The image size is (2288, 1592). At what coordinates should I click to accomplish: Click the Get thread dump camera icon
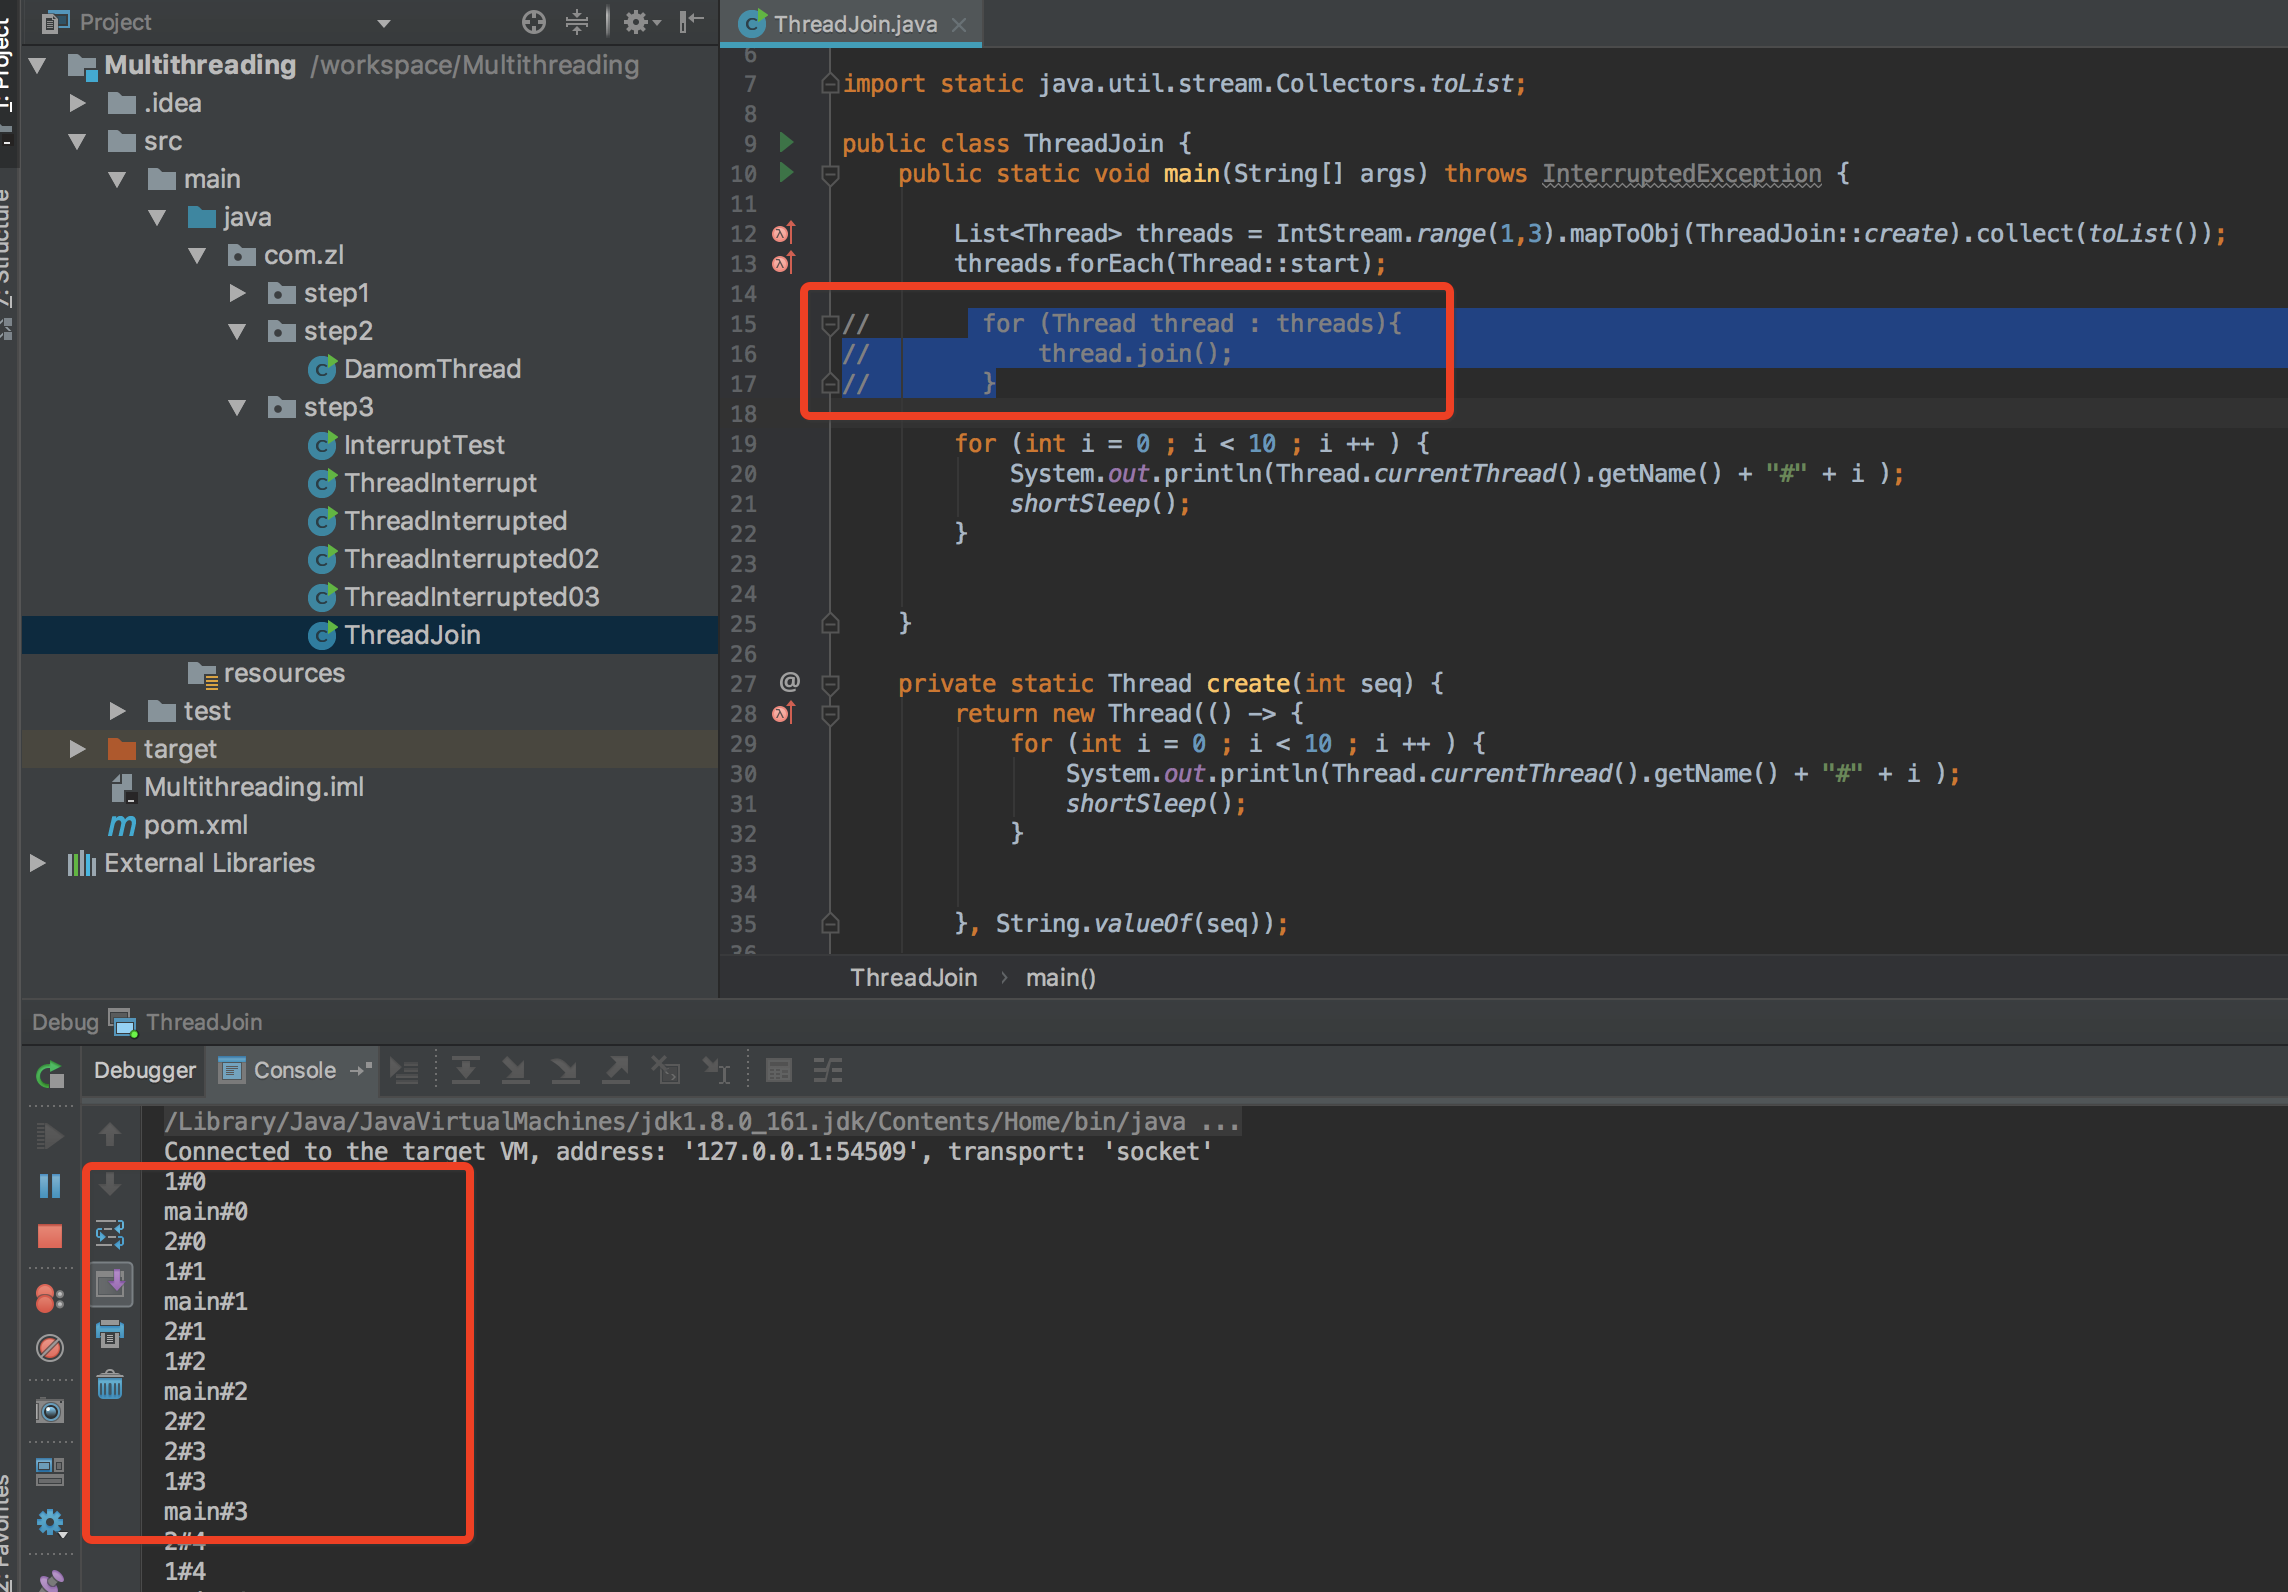pyautogui.click(x=49, y=1411)
